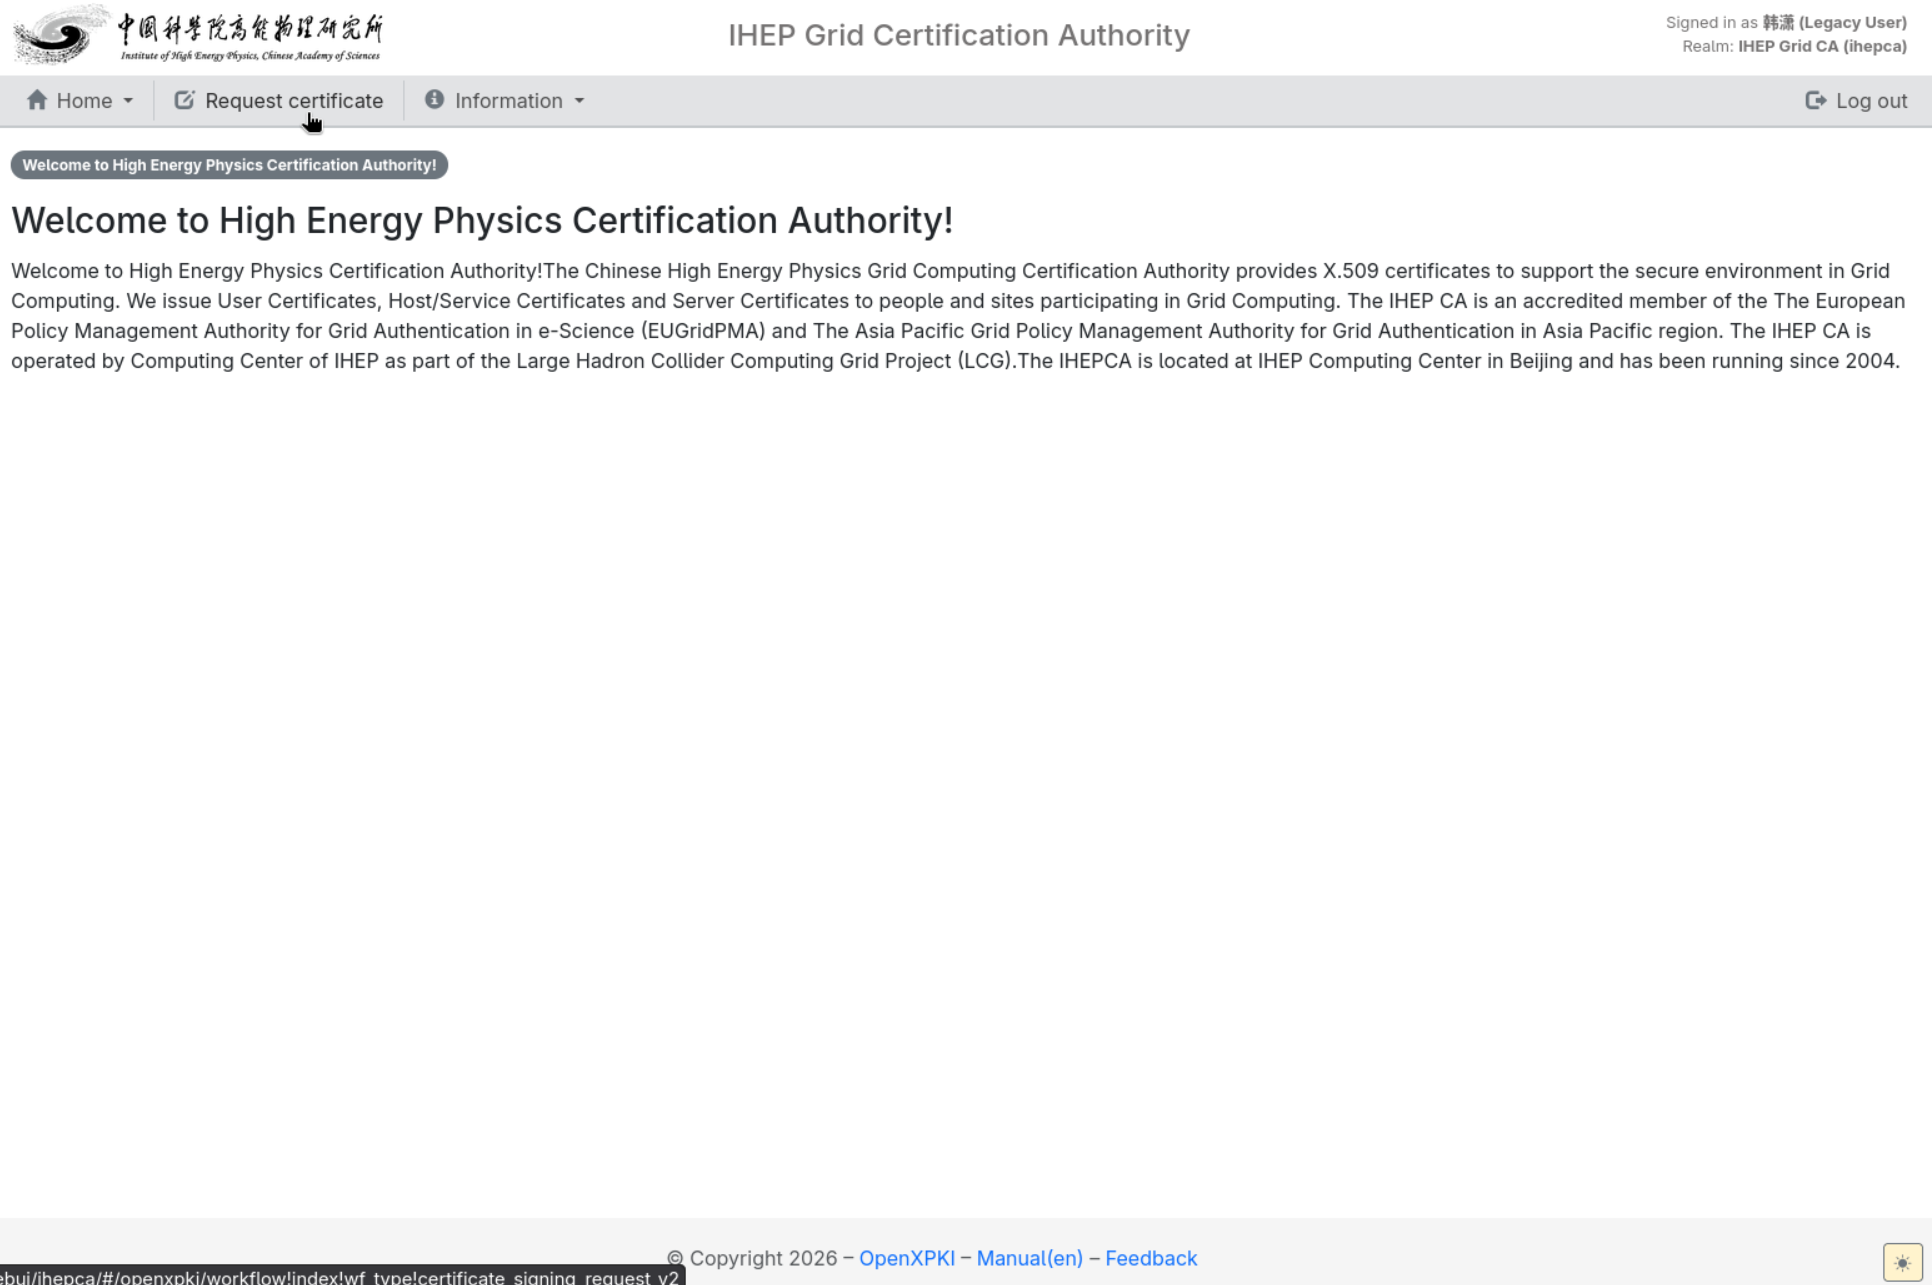Click the IHEP Grid Certification Authority title
Viewport: 1932px width, 1285px height.
(959, 35)
